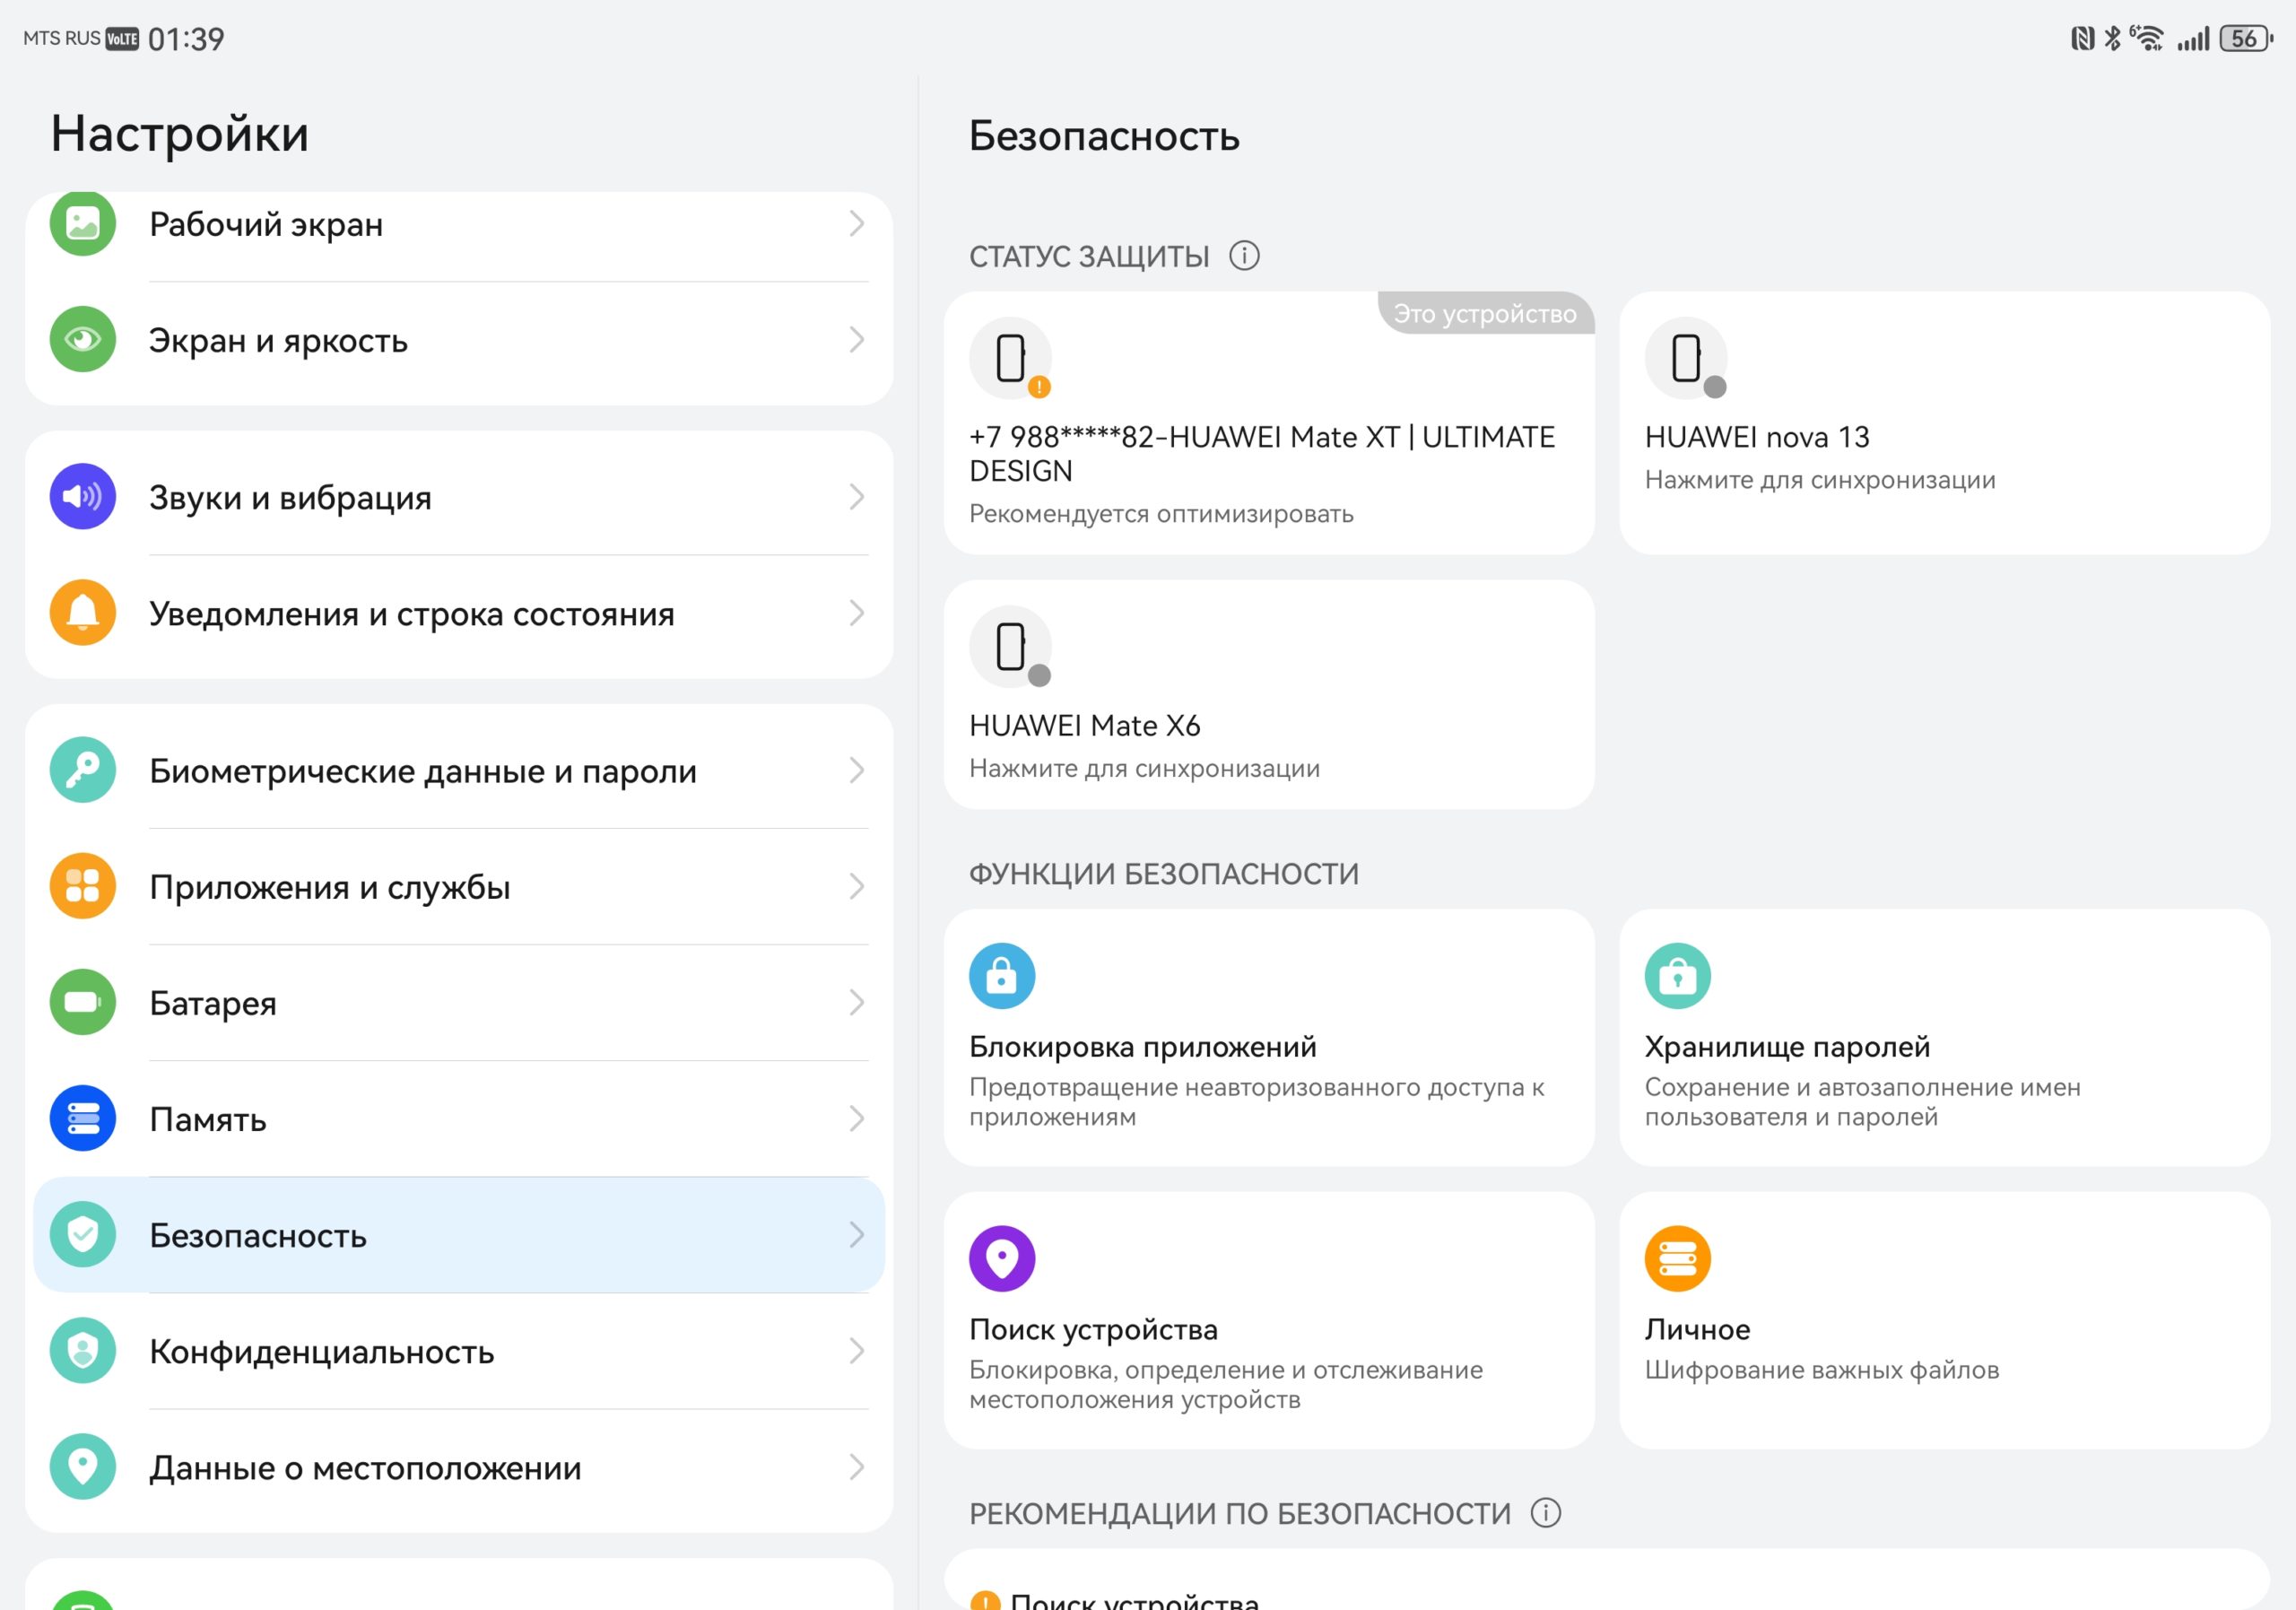
Task: Open Поиск устройства security function card
Action: 1269,1320
